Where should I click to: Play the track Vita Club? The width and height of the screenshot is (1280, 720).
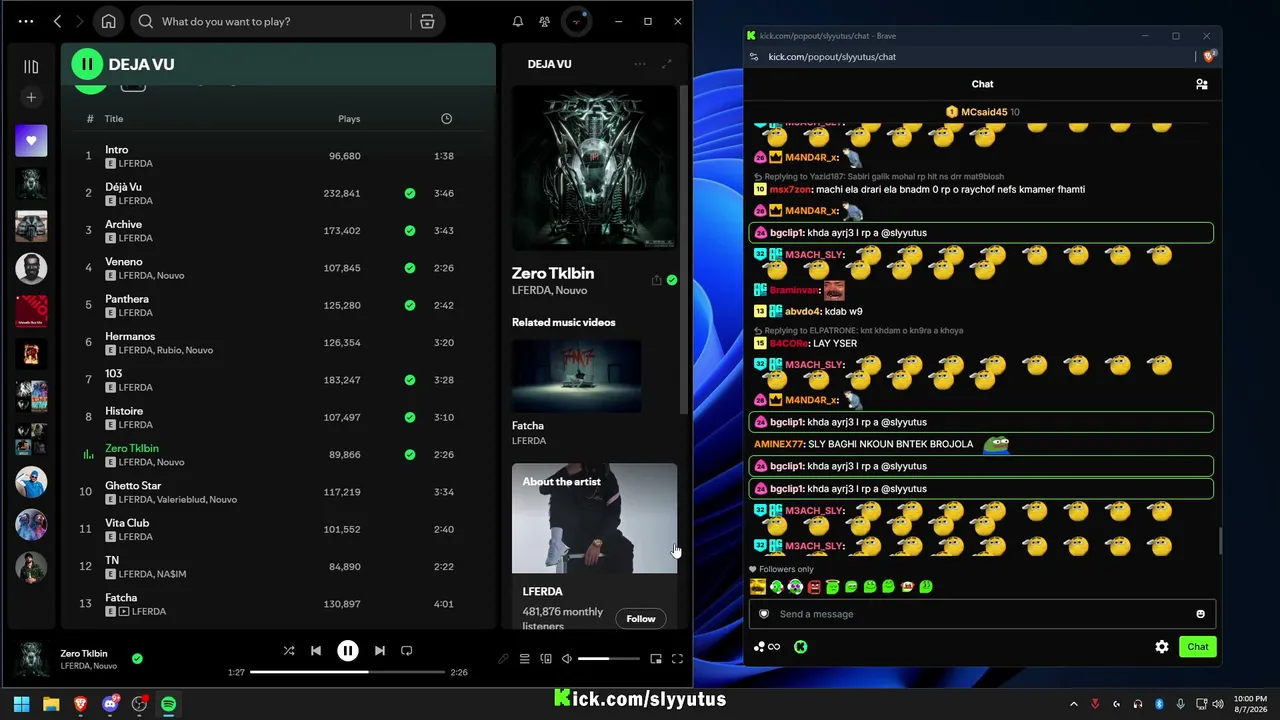point(276,529)
